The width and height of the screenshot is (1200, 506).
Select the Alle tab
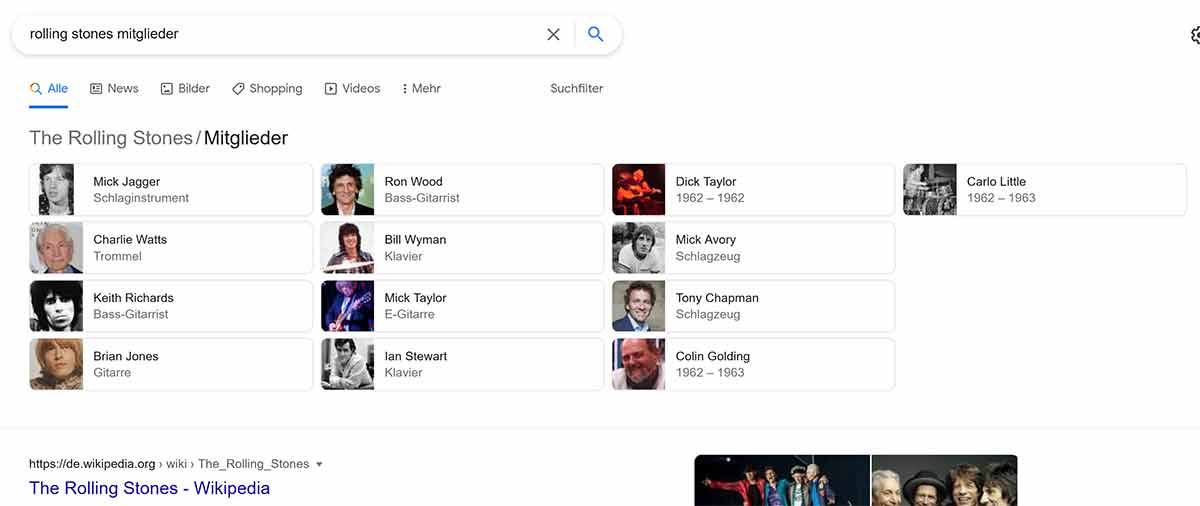tap(49, 88)
